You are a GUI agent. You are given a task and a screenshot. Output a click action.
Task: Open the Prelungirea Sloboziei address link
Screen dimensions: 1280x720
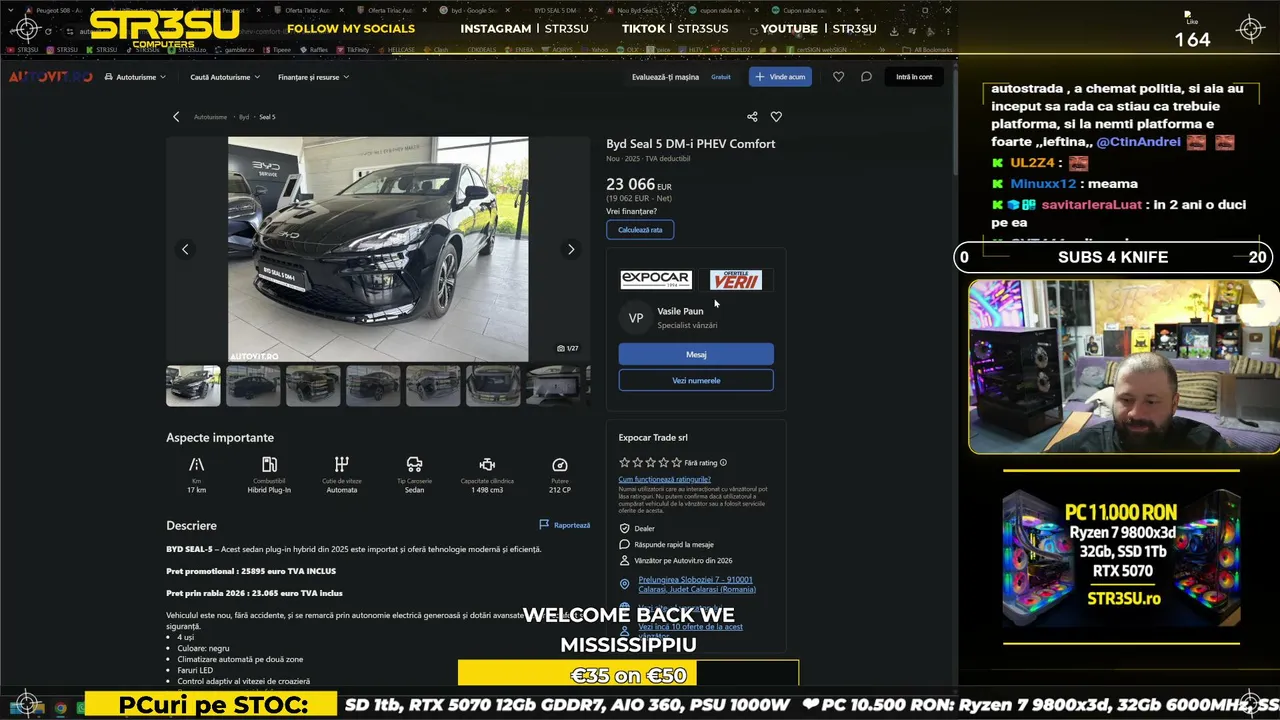(x=697, y=584)
